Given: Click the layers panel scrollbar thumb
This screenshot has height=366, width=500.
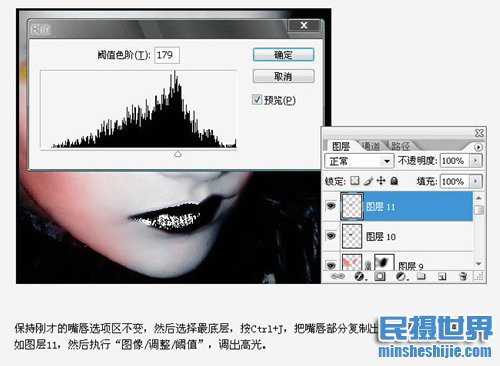Looking at the screenshot, I should pos(479,210).
